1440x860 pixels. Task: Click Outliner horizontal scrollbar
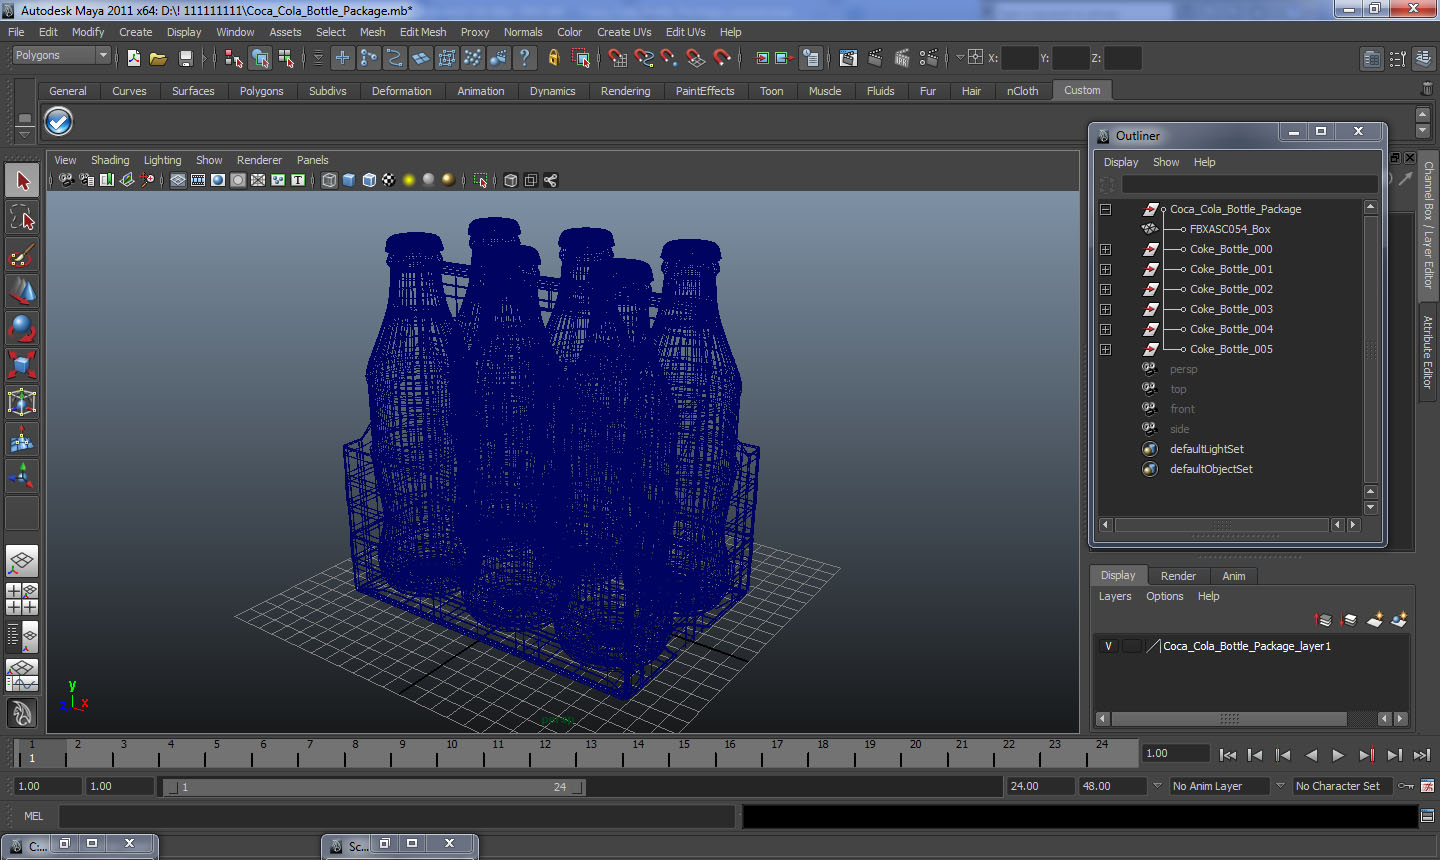pos(1222,525)
